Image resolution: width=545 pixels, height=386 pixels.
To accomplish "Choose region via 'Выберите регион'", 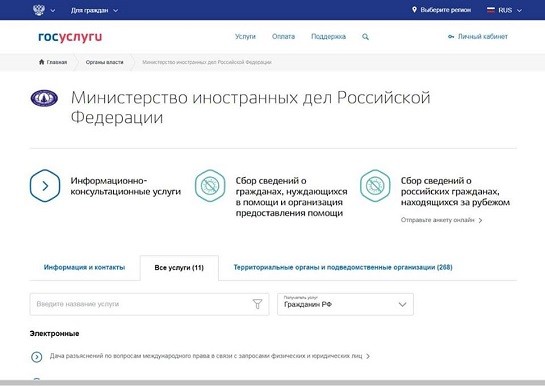I will 446,10.
